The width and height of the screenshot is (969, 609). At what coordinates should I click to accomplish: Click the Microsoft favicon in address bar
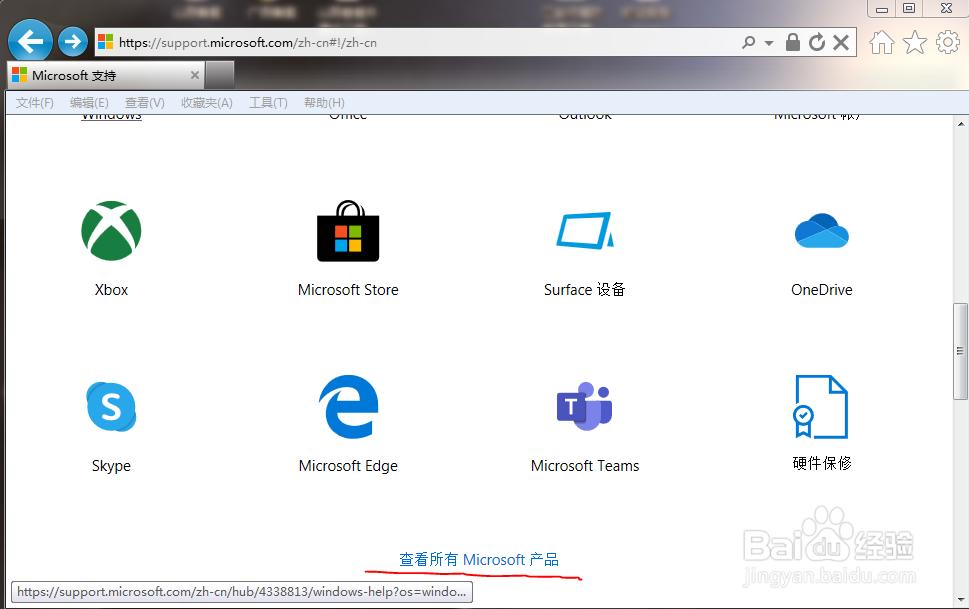[106, 42]
